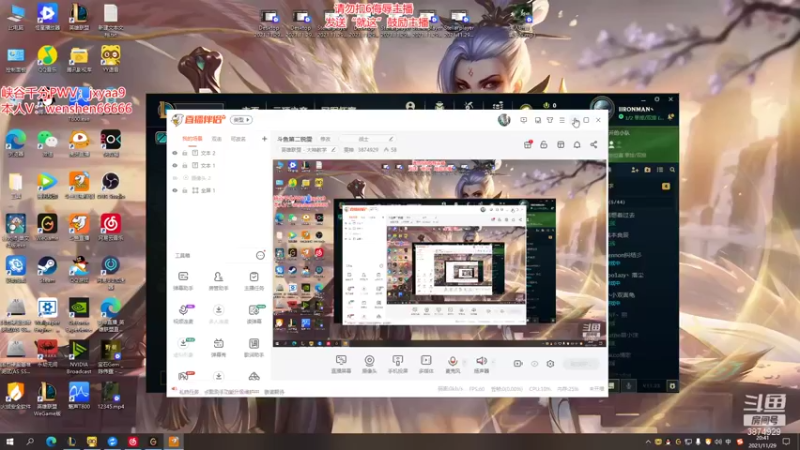Click the skin T-shirt icon in title bar

coord(549,120)
